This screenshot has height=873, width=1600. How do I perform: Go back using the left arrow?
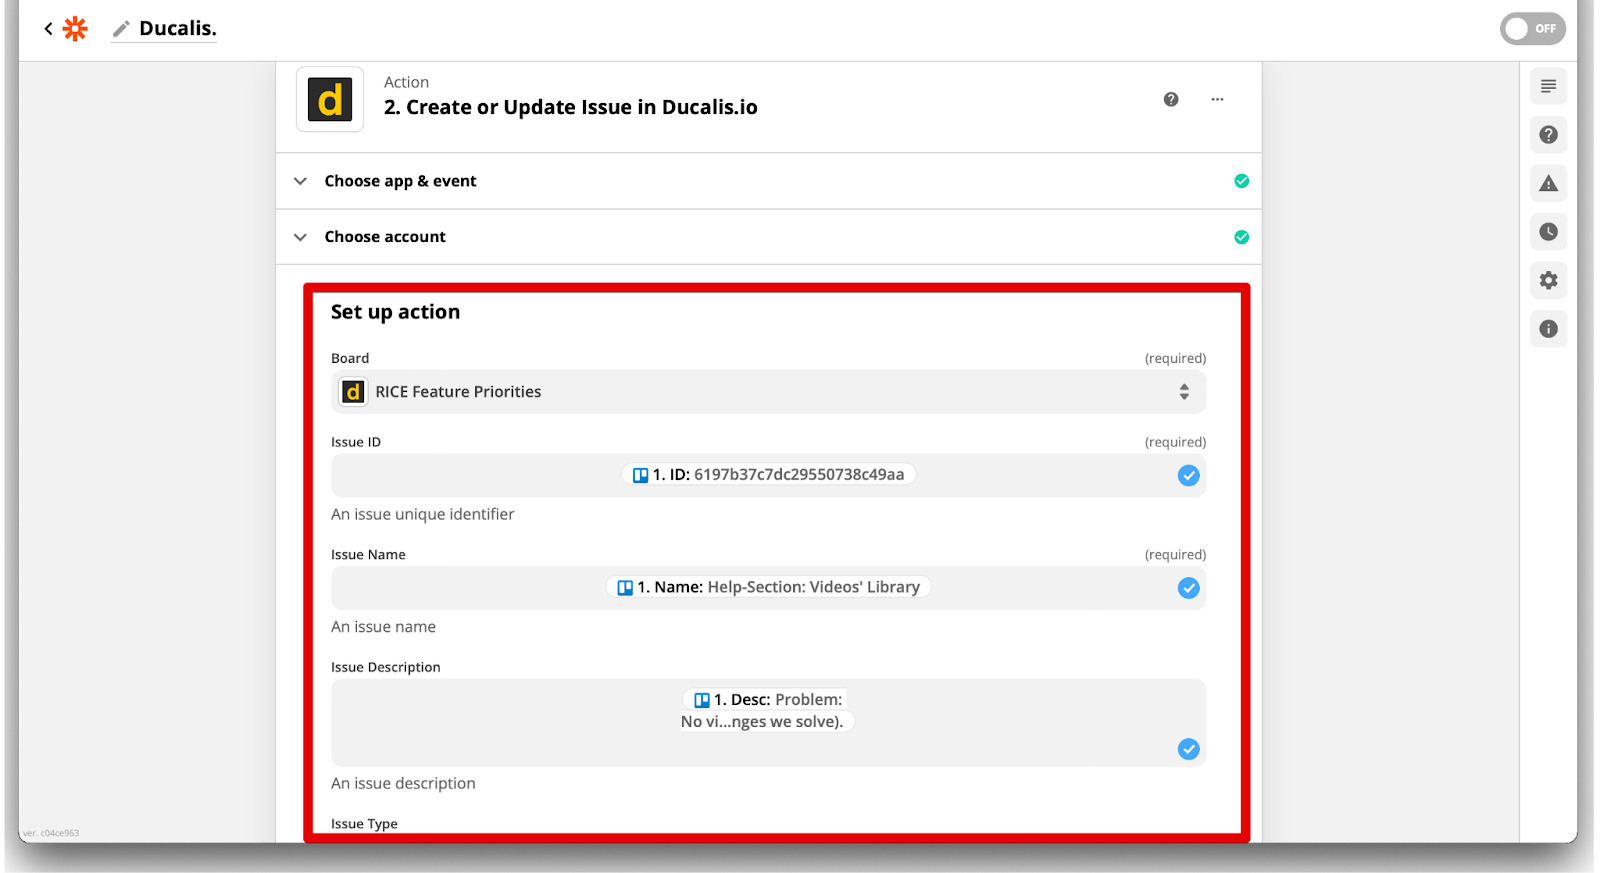coord(48,29)
